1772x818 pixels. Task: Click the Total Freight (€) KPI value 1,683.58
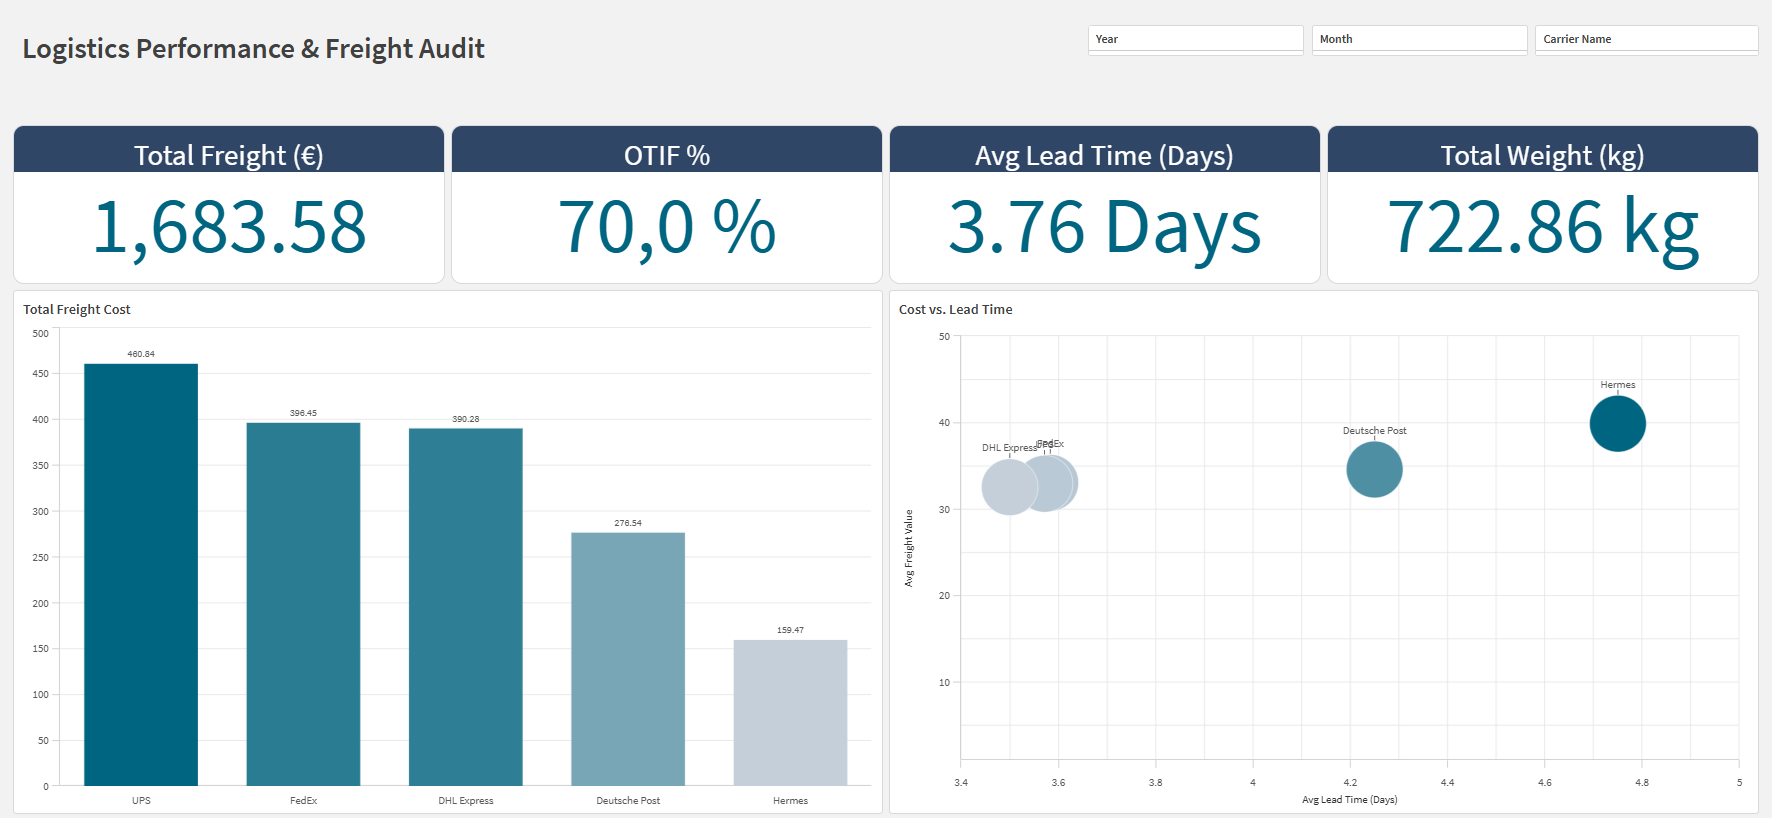229,227
